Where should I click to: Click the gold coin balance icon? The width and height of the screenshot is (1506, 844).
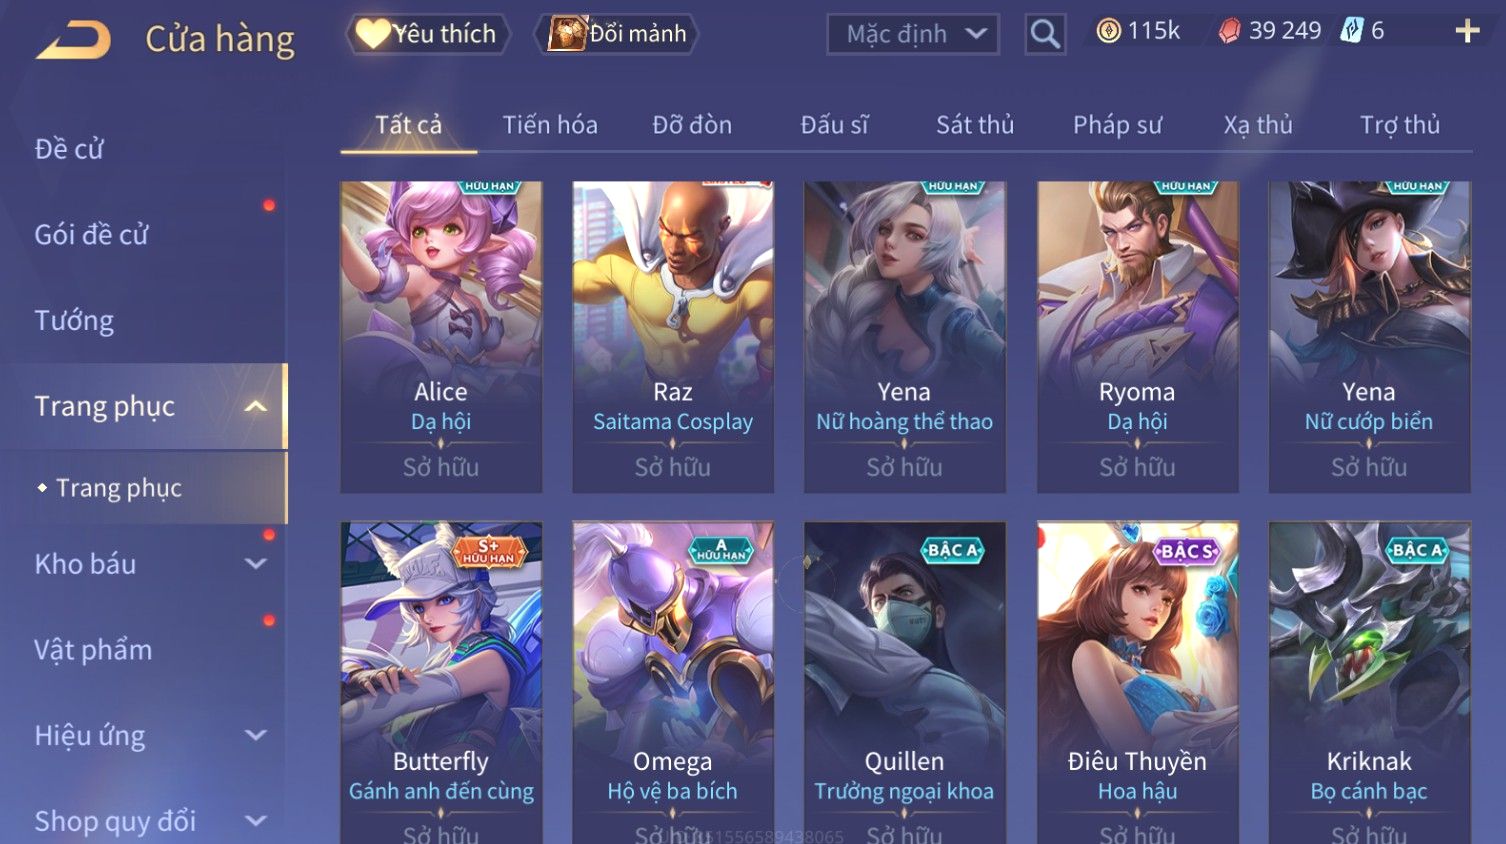[x=1108, y=32]
